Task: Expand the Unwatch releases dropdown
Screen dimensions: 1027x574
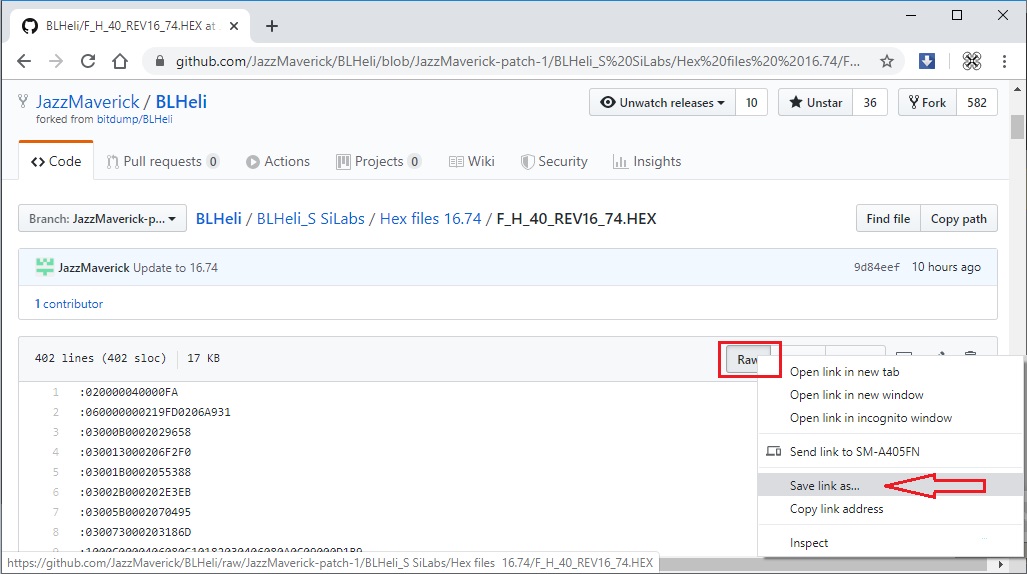Action: (662, 102)
